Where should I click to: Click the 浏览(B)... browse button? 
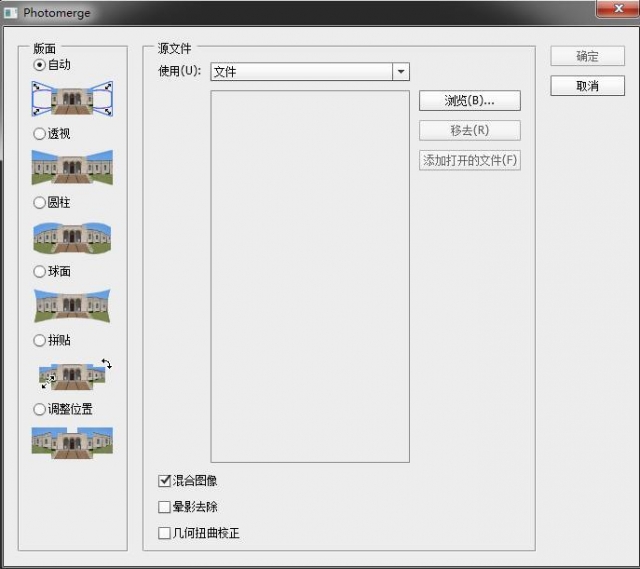tap(470, 100)
